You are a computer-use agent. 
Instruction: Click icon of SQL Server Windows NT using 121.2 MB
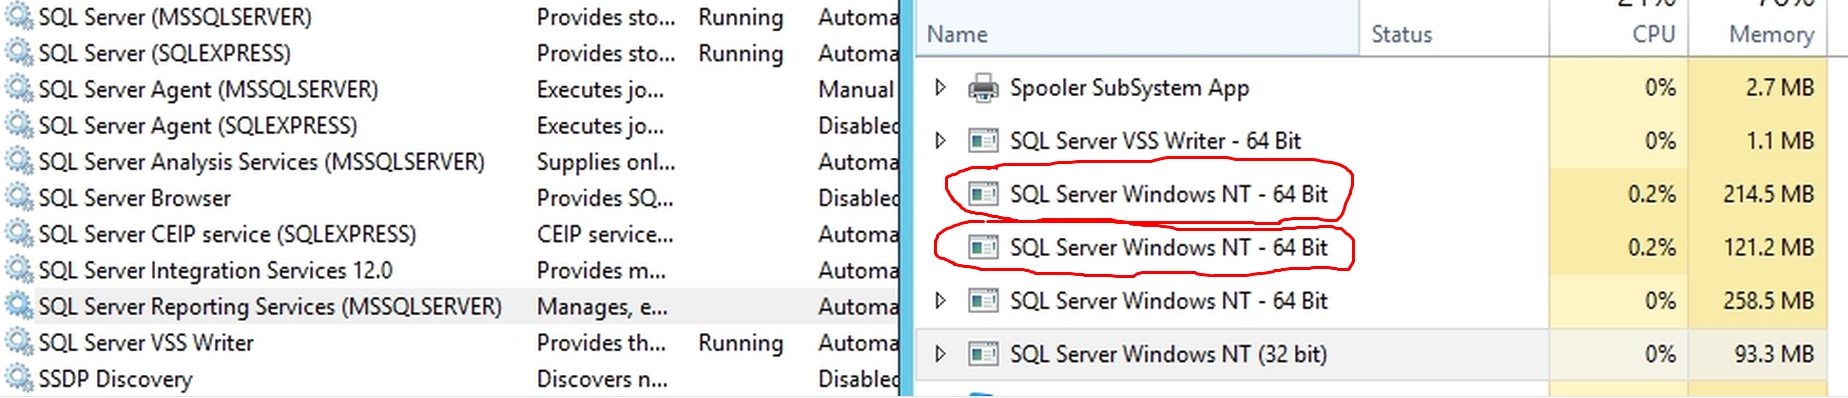983,247
